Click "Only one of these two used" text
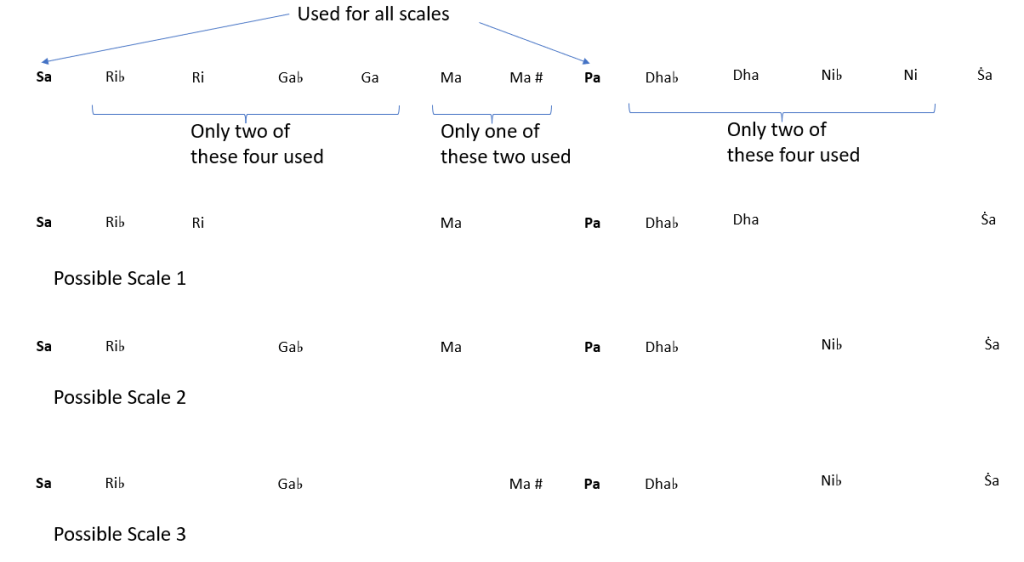 [505, 144]
